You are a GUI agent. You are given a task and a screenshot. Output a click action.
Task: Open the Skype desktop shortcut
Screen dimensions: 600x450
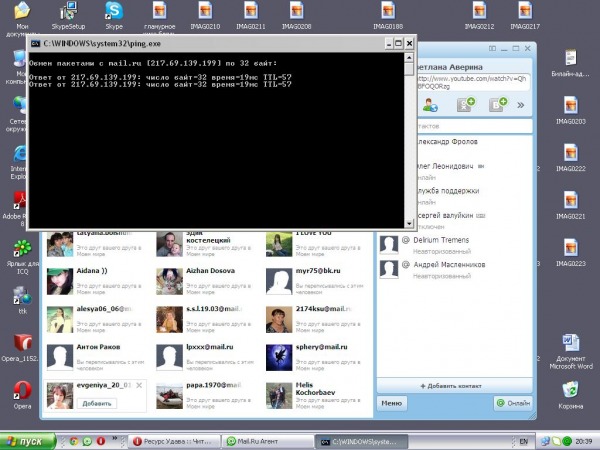point(114,15)
